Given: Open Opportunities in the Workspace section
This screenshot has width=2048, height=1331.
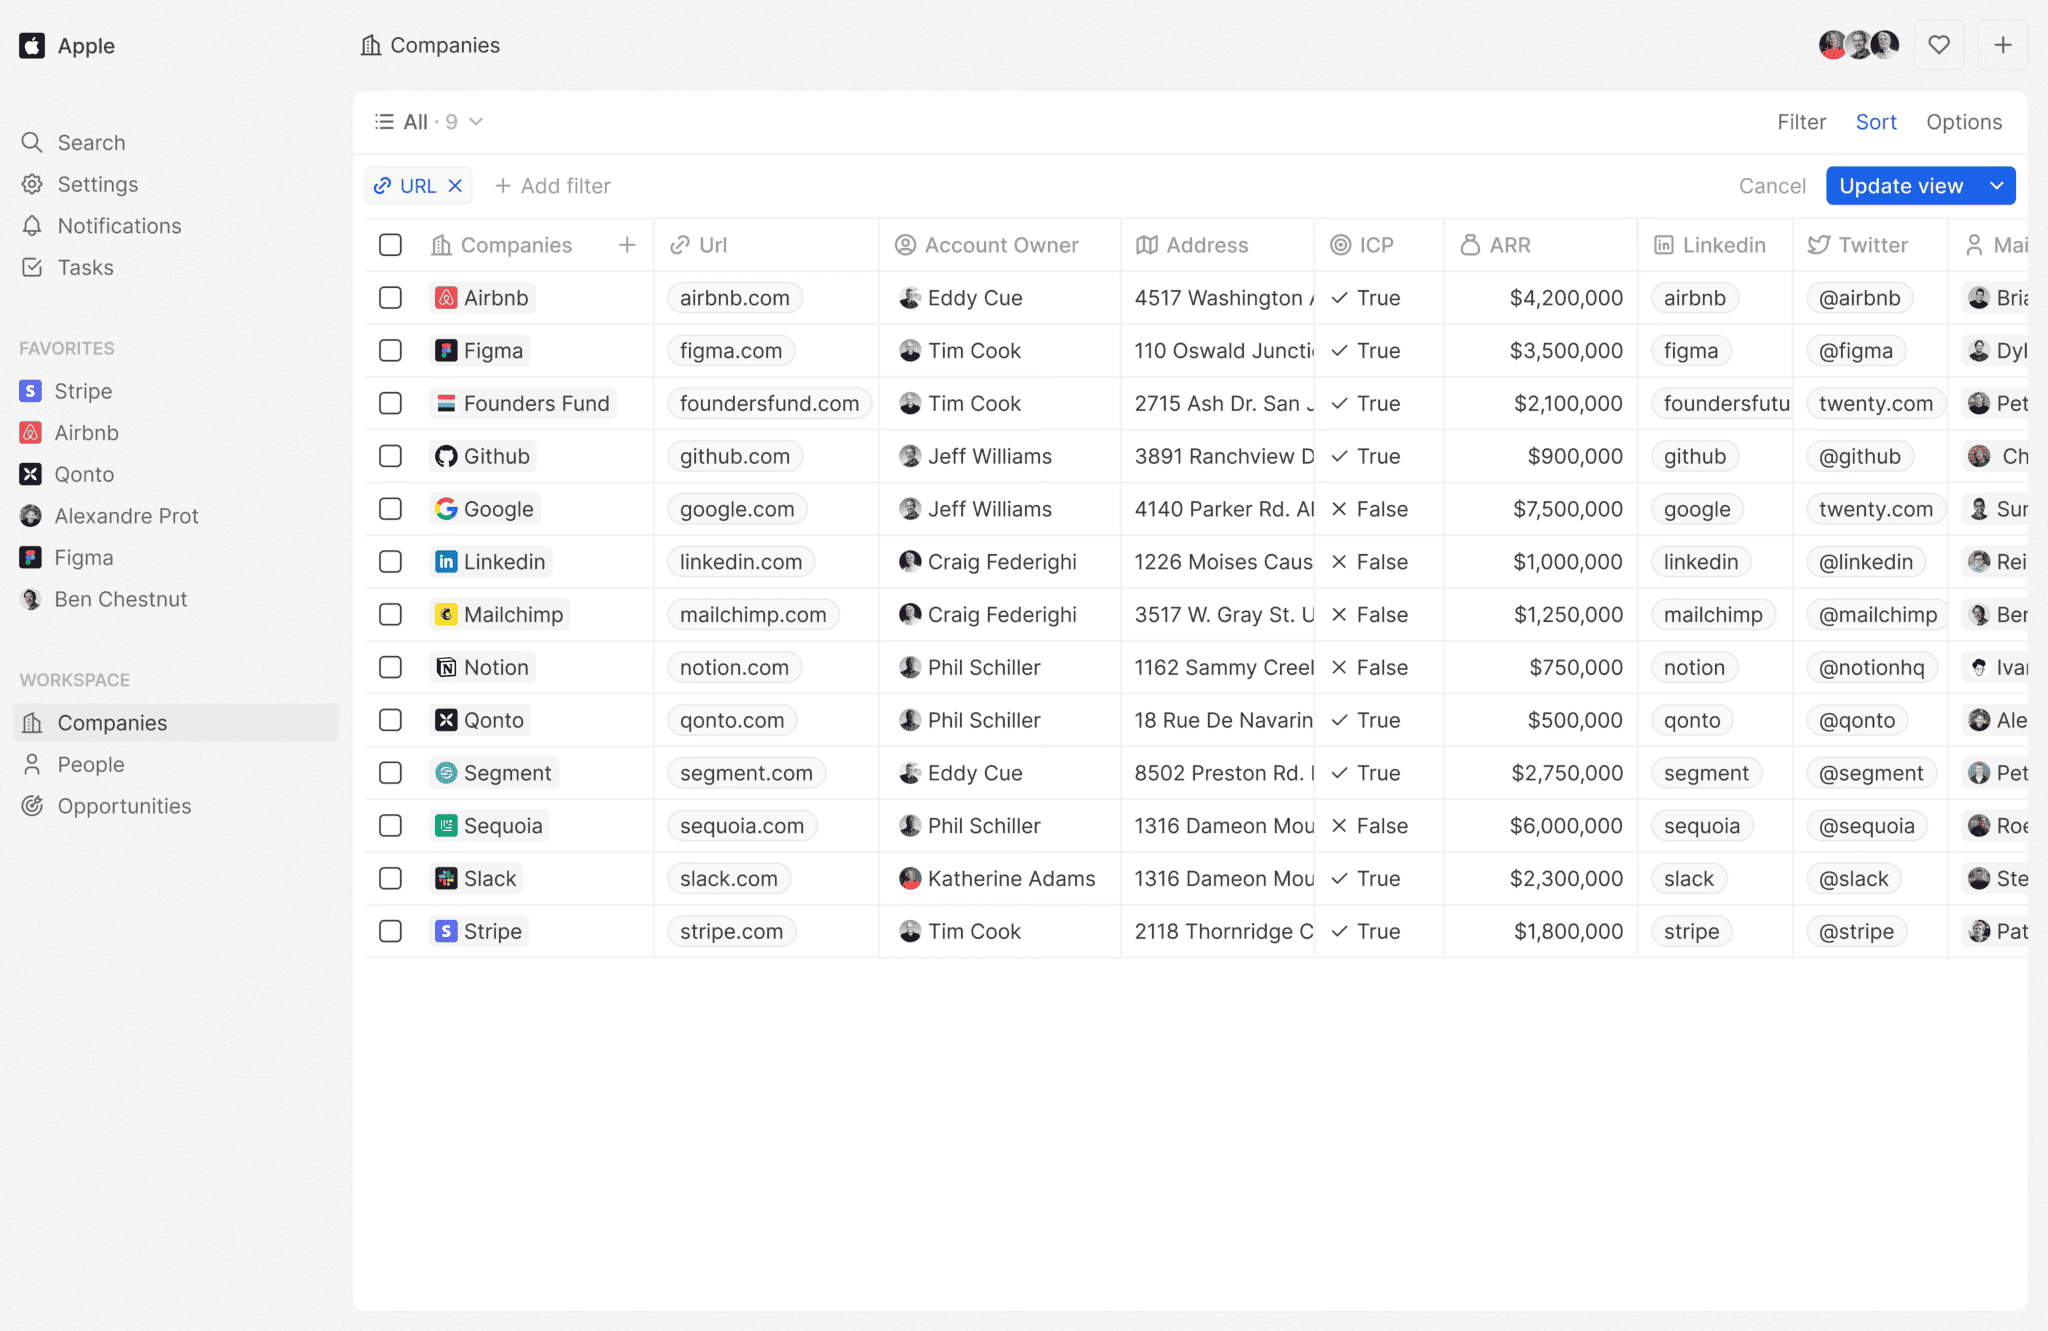Looking at the screenshot, I should coord(124,805).
